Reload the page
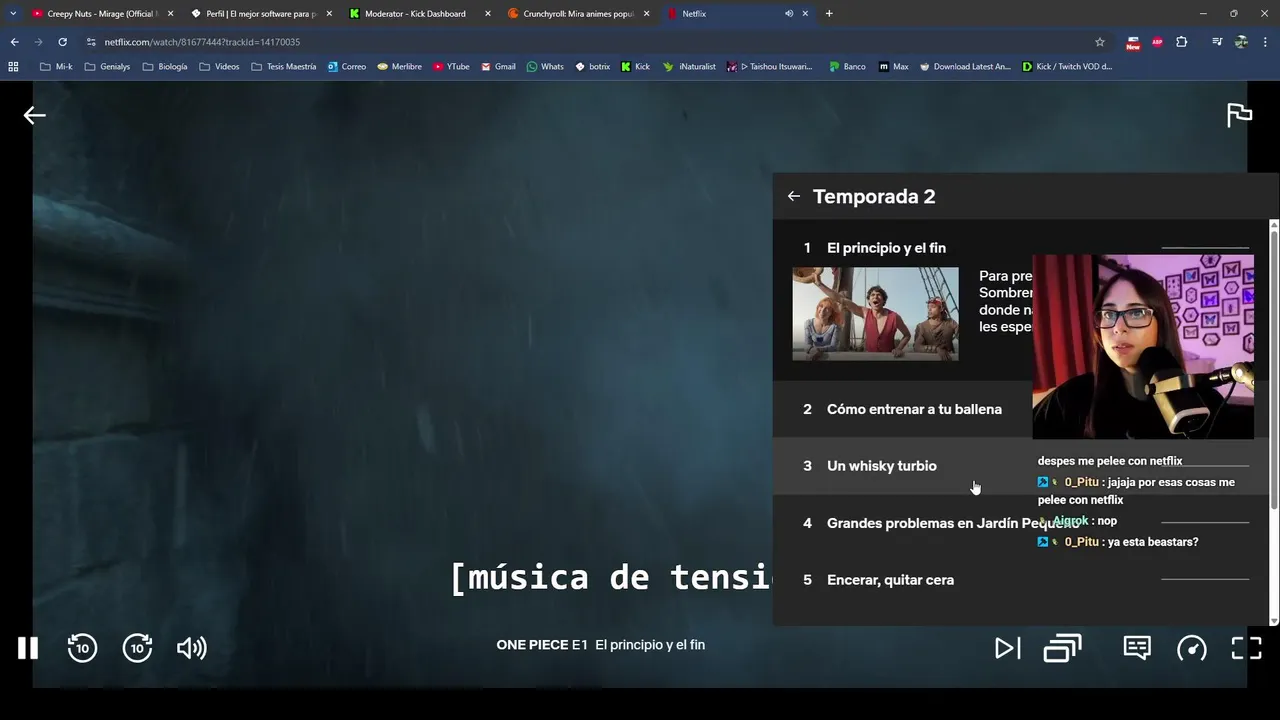 (x=62, y=42)
